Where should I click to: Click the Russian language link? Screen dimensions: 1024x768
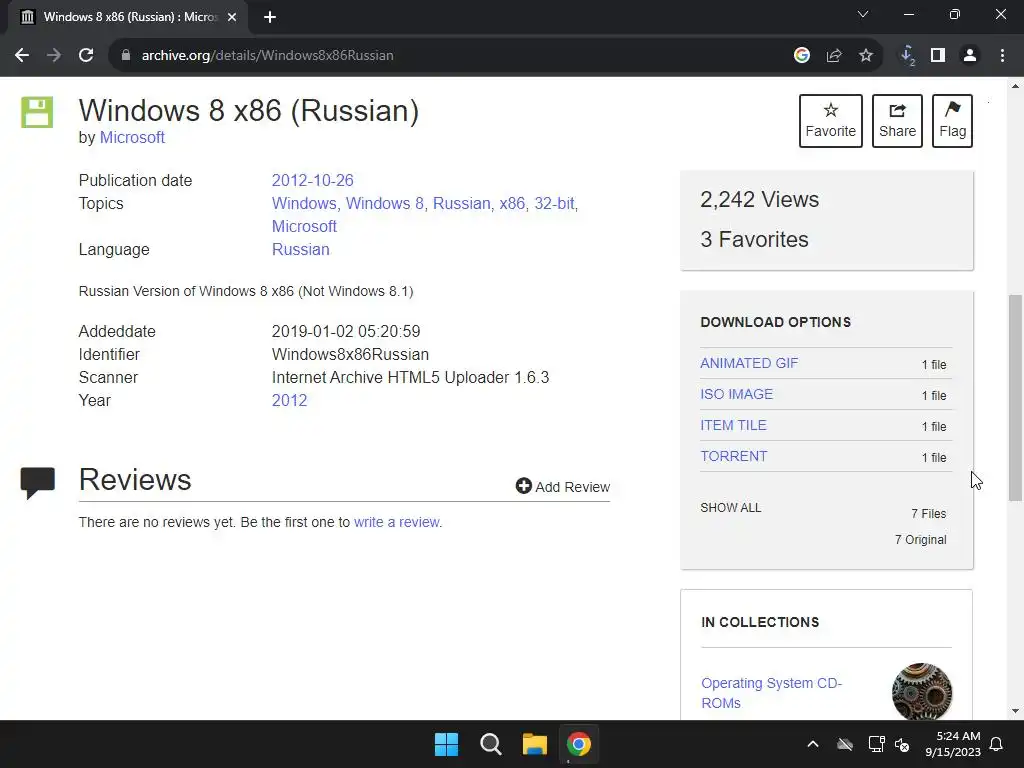[x=300, y=249]
